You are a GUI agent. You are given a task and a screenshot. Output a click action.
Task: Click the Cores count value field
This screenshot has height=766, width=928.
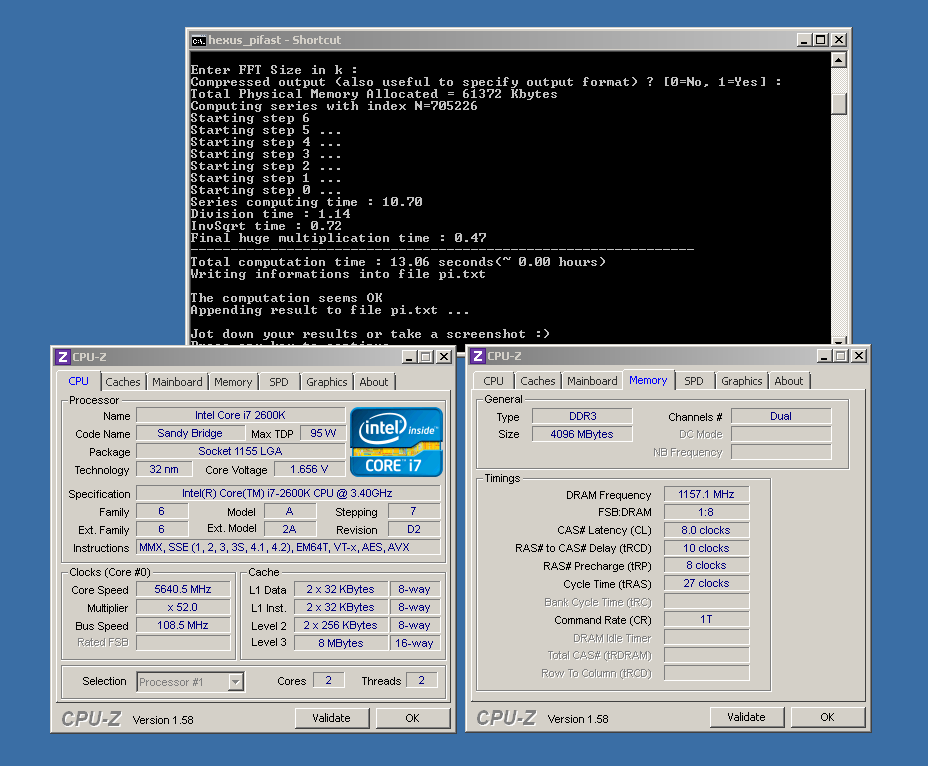(328, 681)
